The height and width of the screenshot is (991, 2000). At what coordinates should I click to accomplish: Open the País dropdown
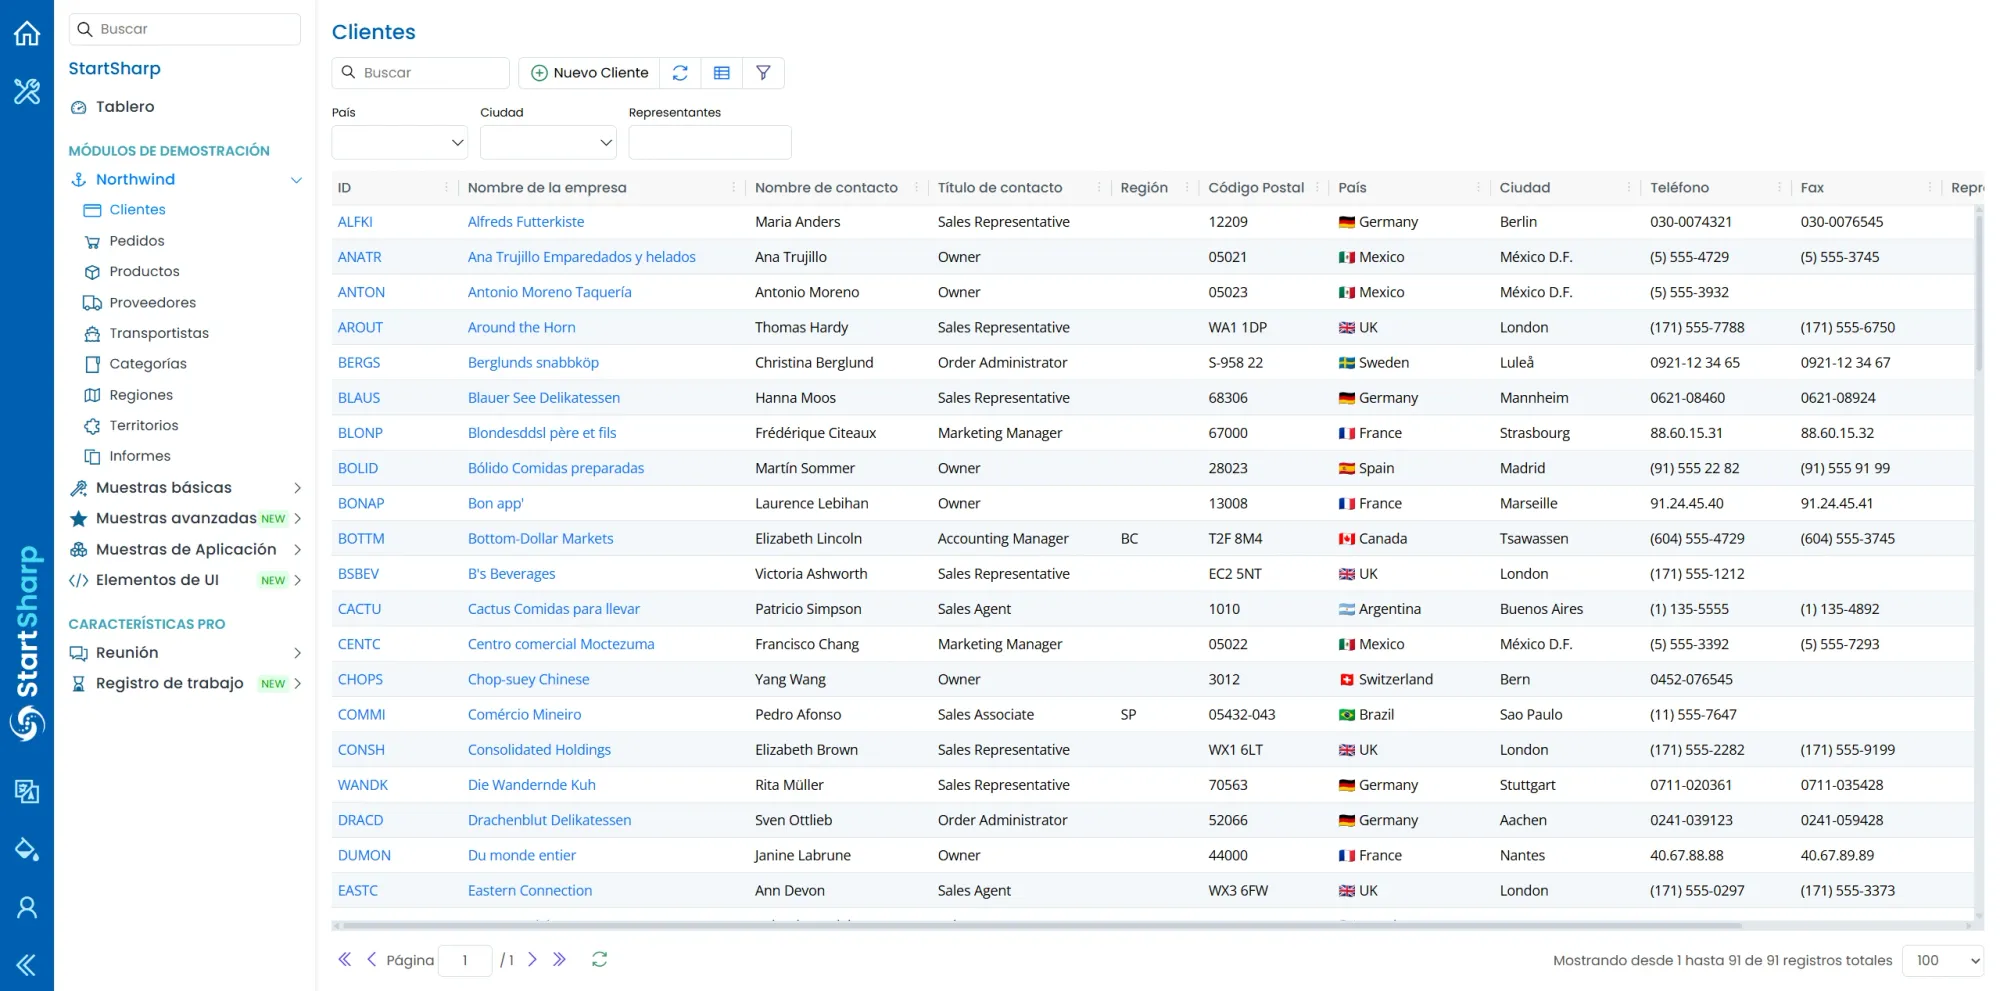pos(398,142)
